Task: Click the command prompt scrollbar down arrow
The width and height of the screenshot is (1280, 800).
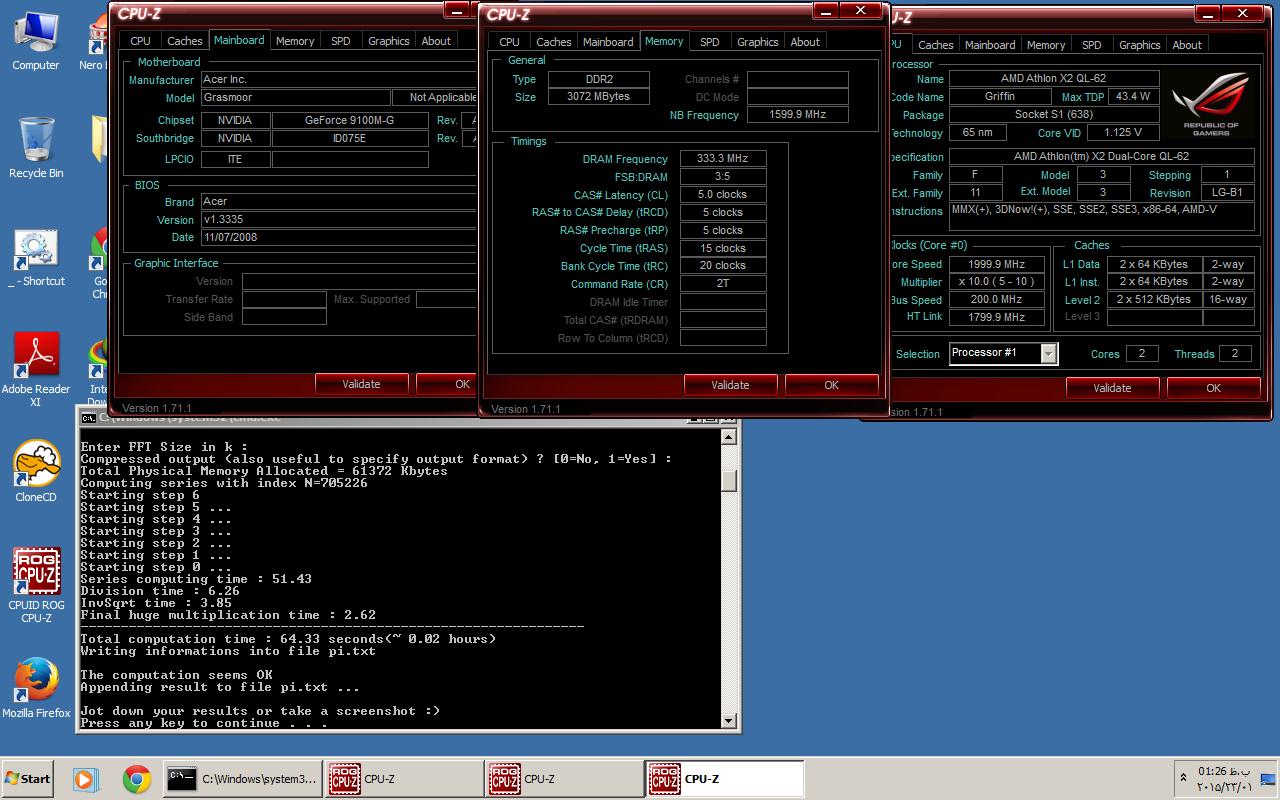Action: [x=729, y=721]
